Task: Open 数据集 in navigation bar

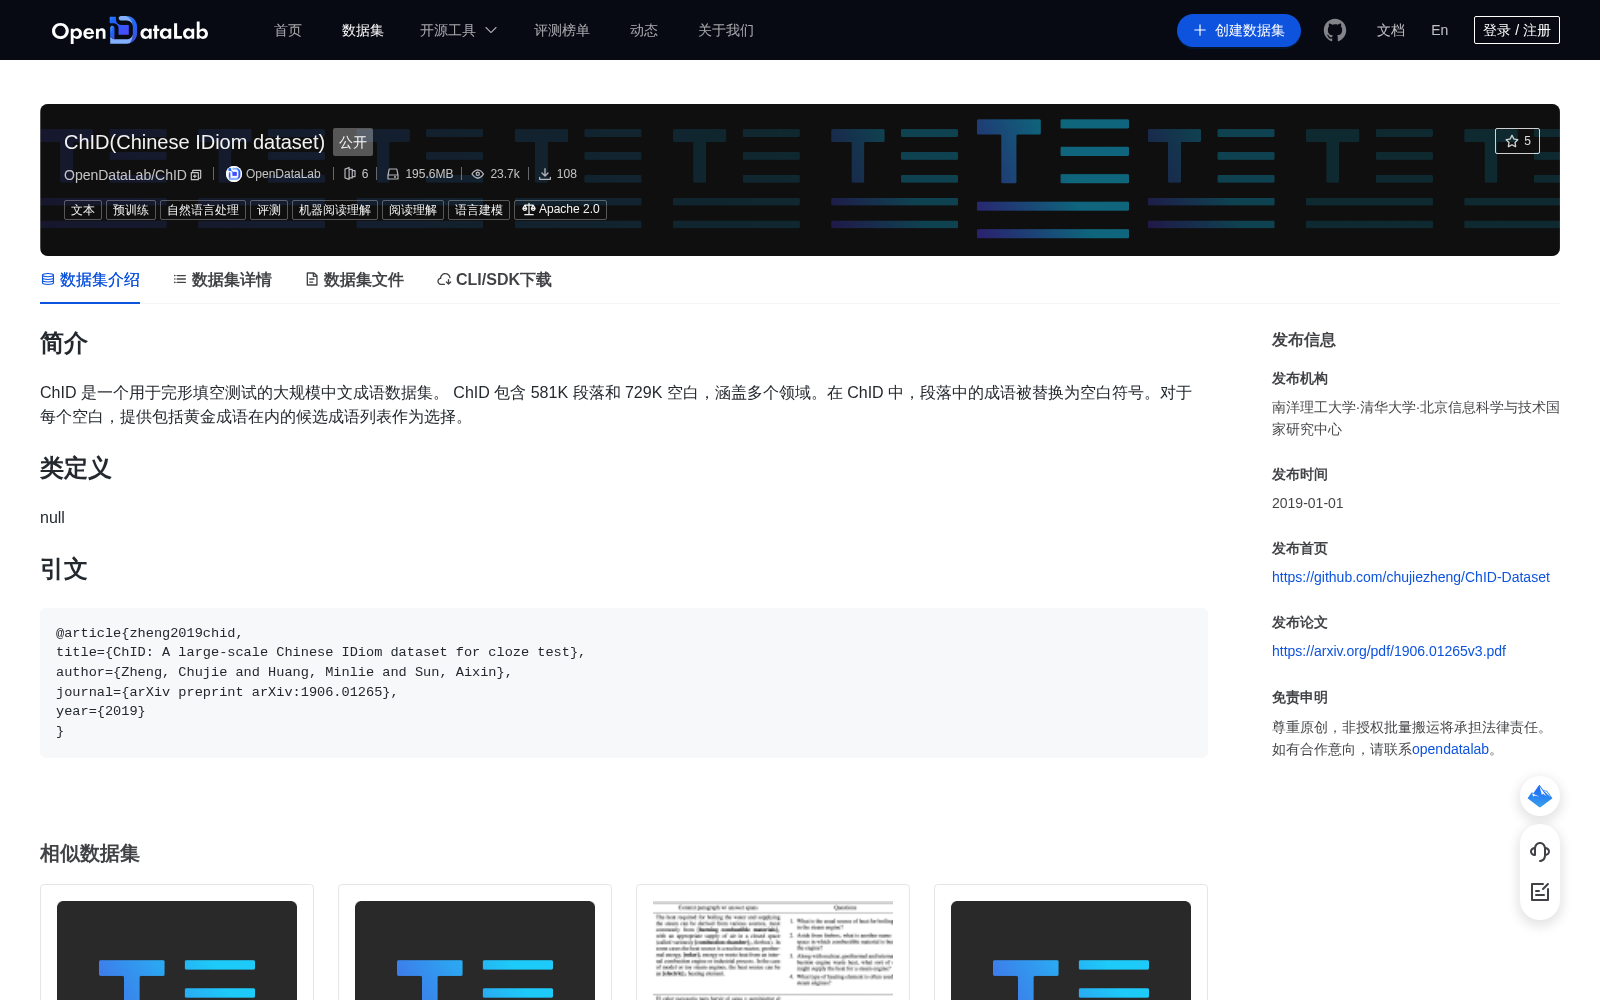Action: pyautogui.click(x=363, y=30)
